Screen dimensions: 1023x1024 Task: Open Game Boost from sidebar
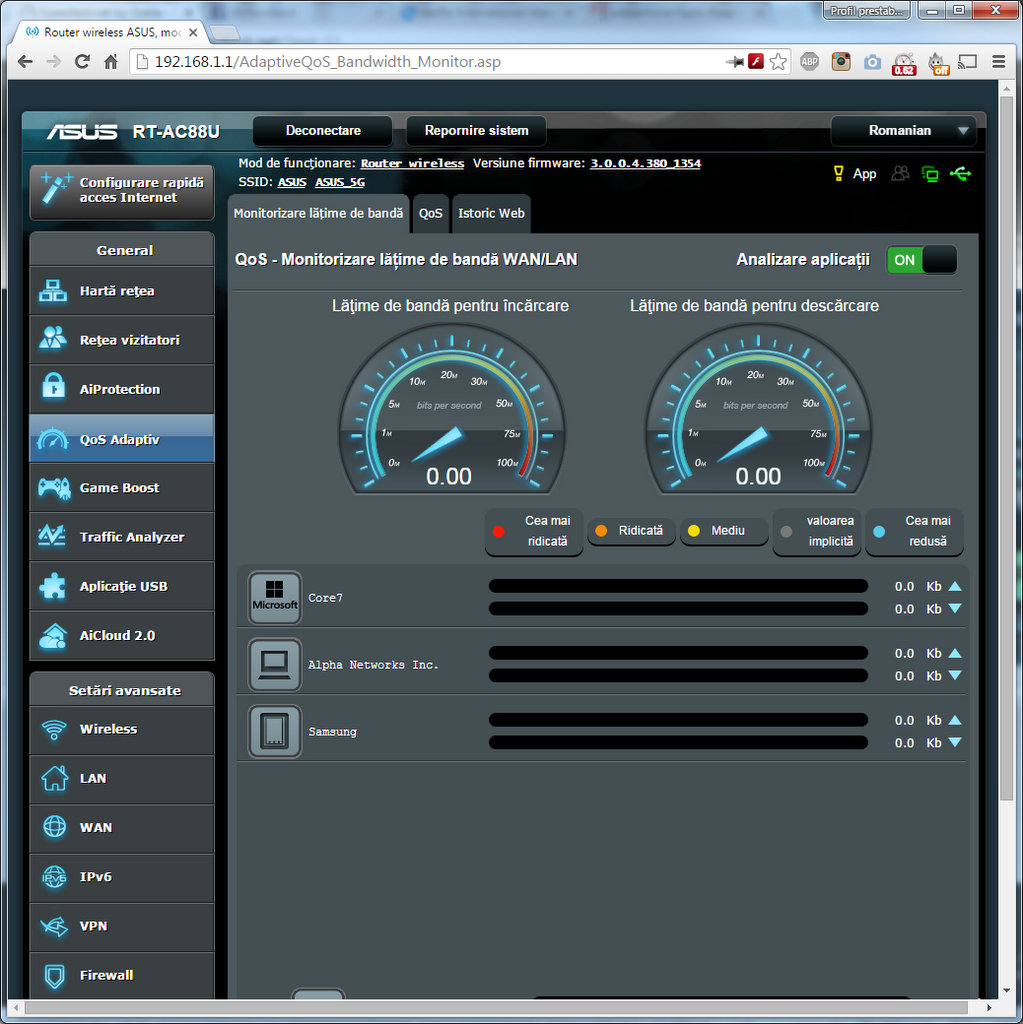[x=121, y=488]
